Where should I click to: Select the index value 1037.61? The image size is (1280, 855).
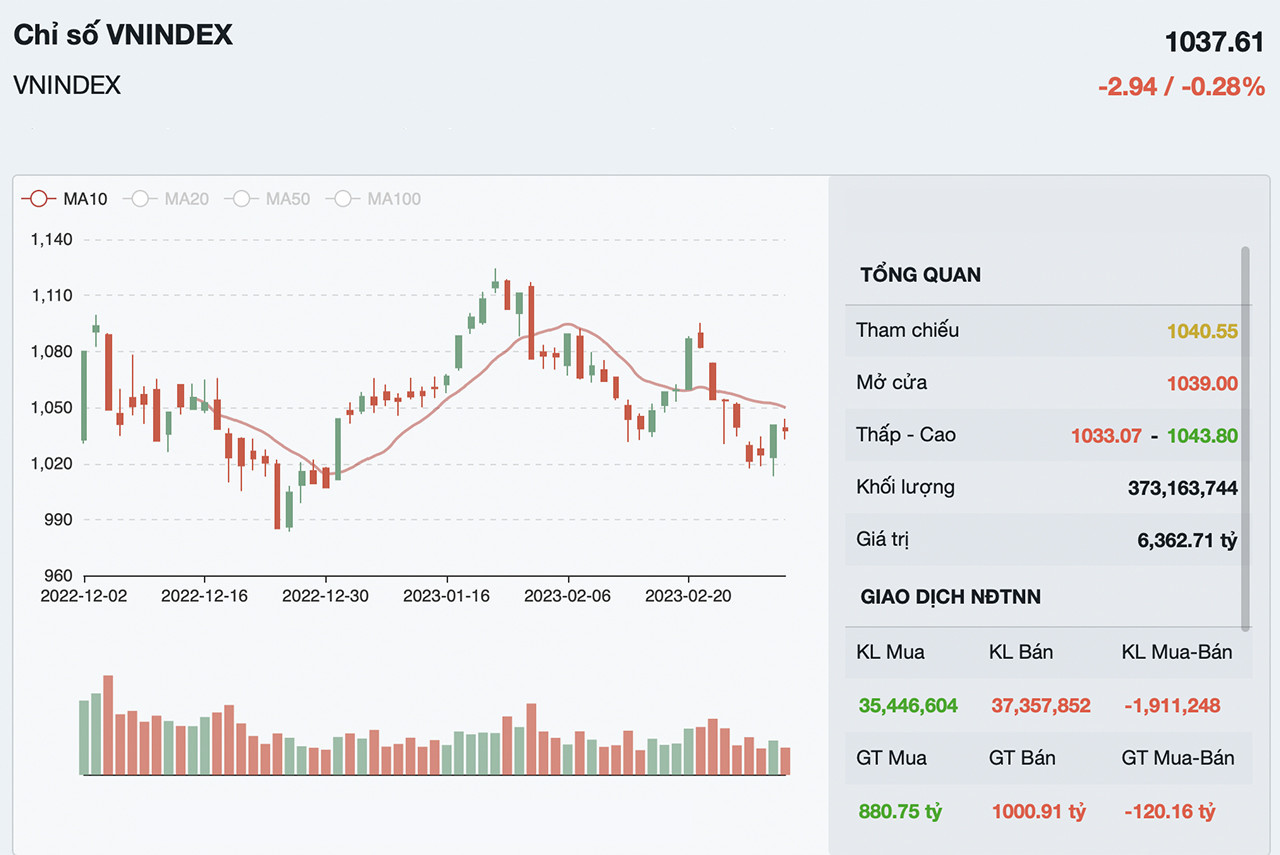coord(1214,42)
